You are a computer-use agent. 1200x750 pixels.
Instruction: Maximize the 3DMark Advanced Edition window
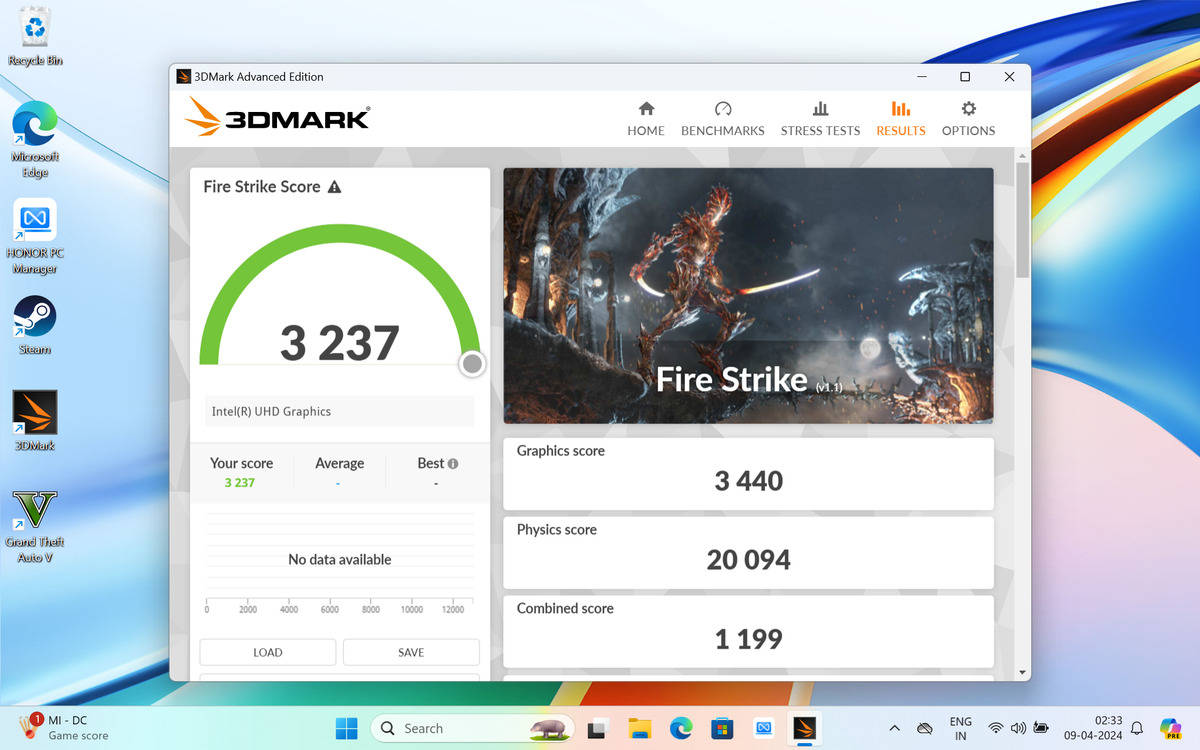965,76
